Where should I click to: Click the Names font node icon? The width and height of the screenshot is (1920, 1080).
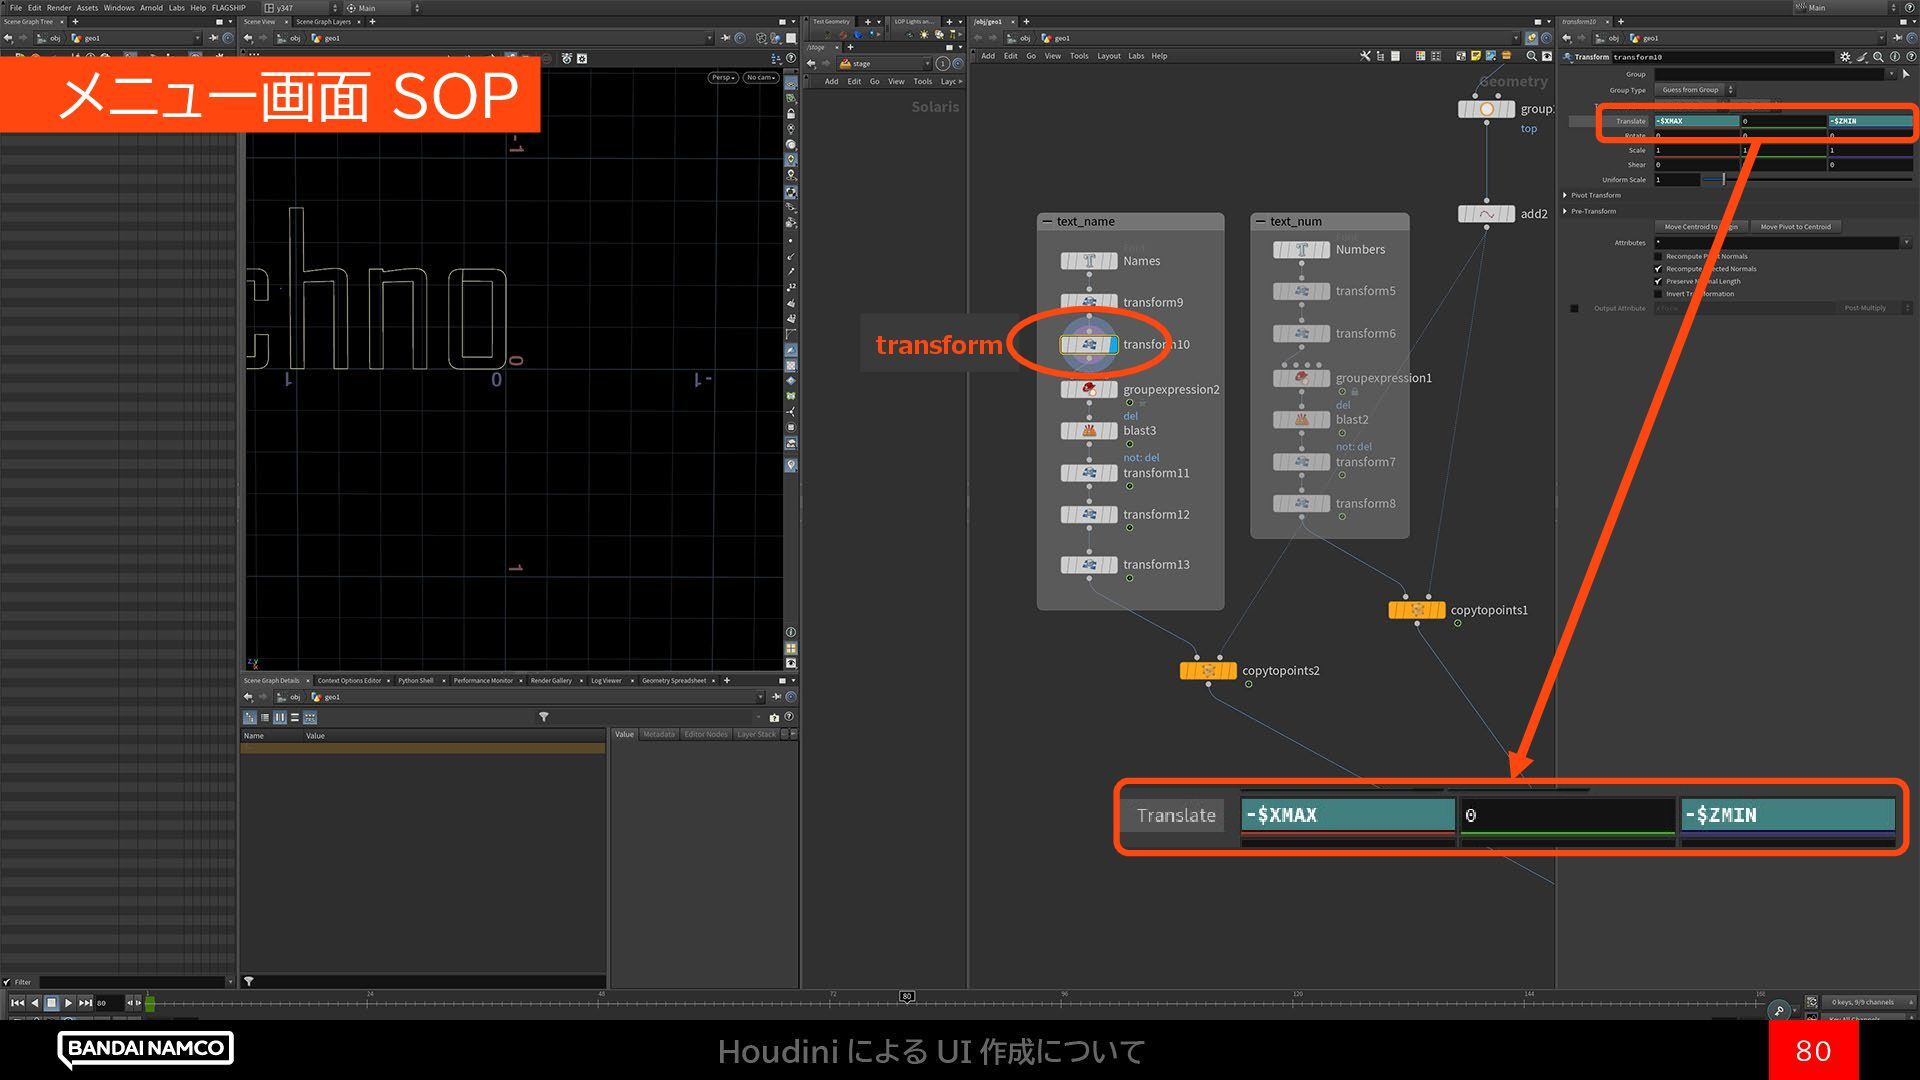click(x=1089, y=261)
